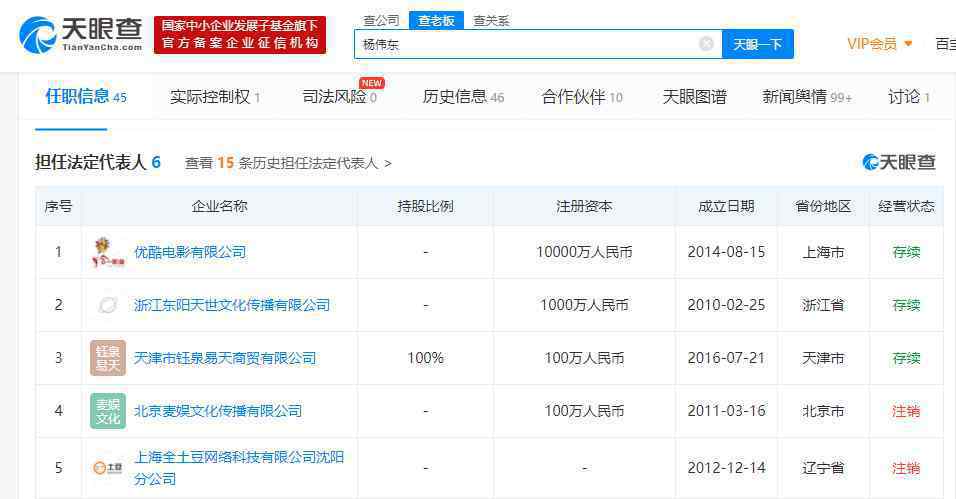Open the 历史信息 tab
956x499 pixels.
[463, 97]
